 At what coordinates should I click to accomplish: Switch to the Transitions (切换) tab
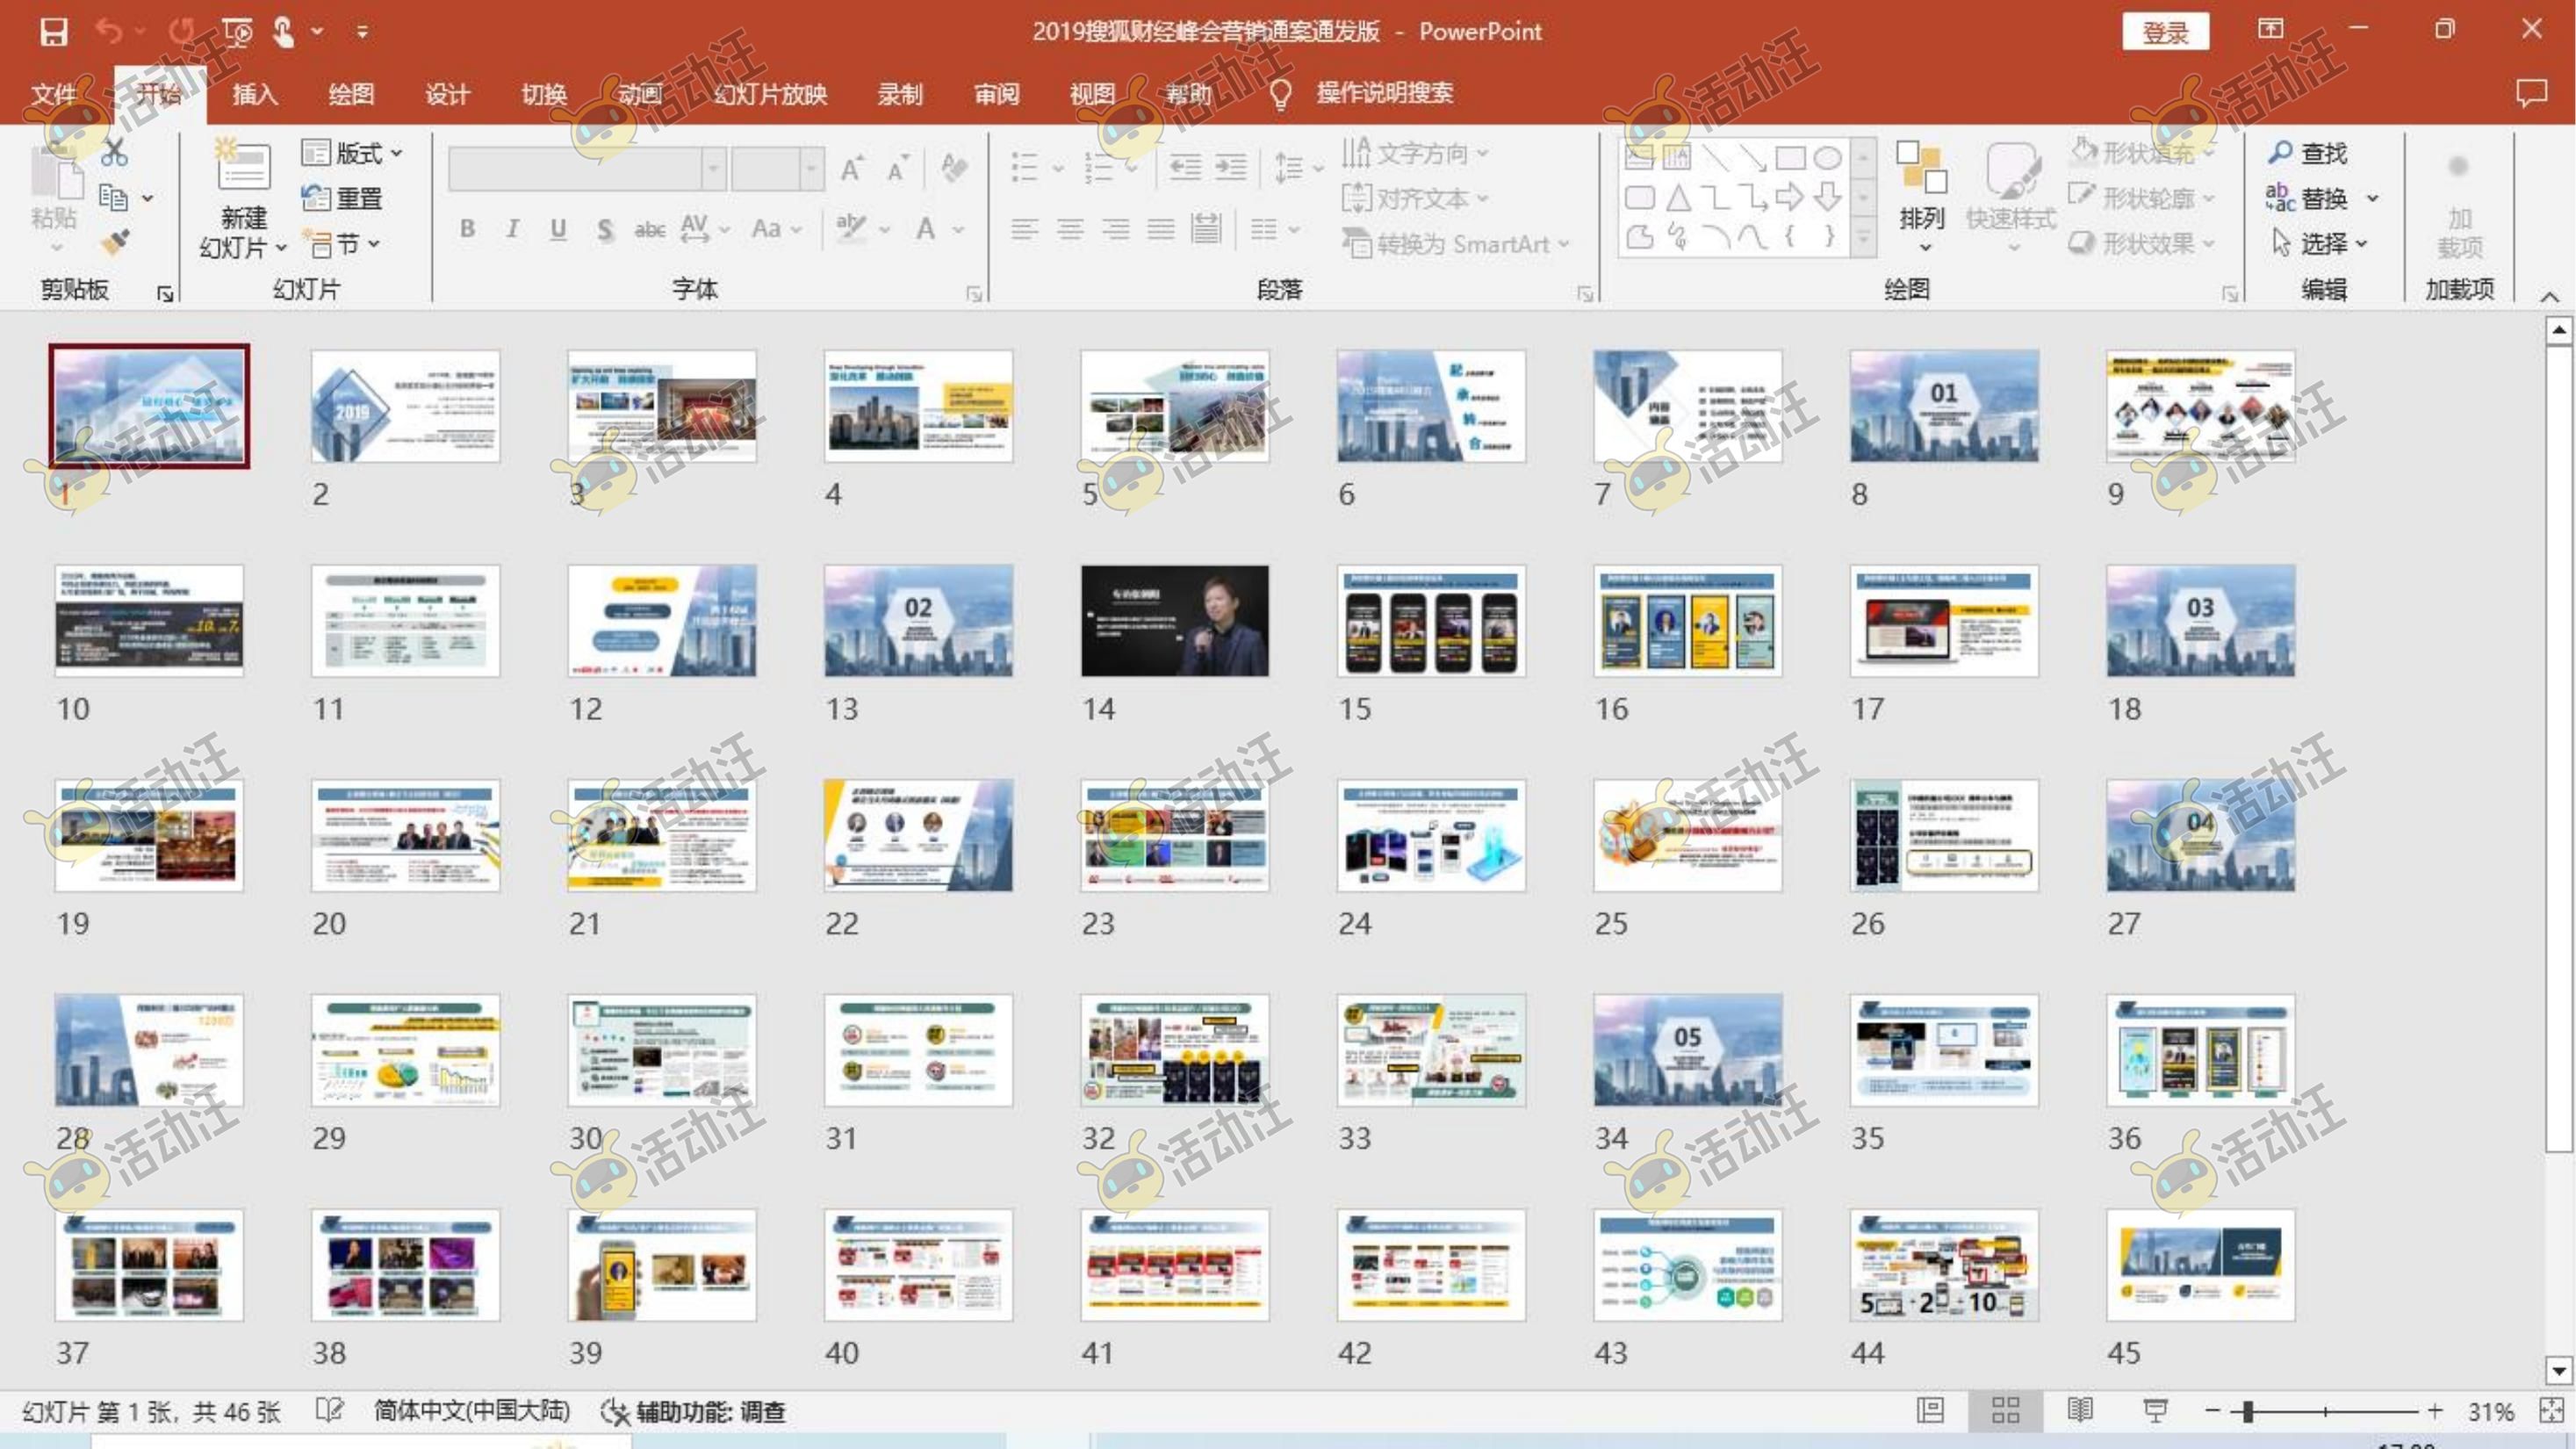pyautogui.click(x=544, y=94)
